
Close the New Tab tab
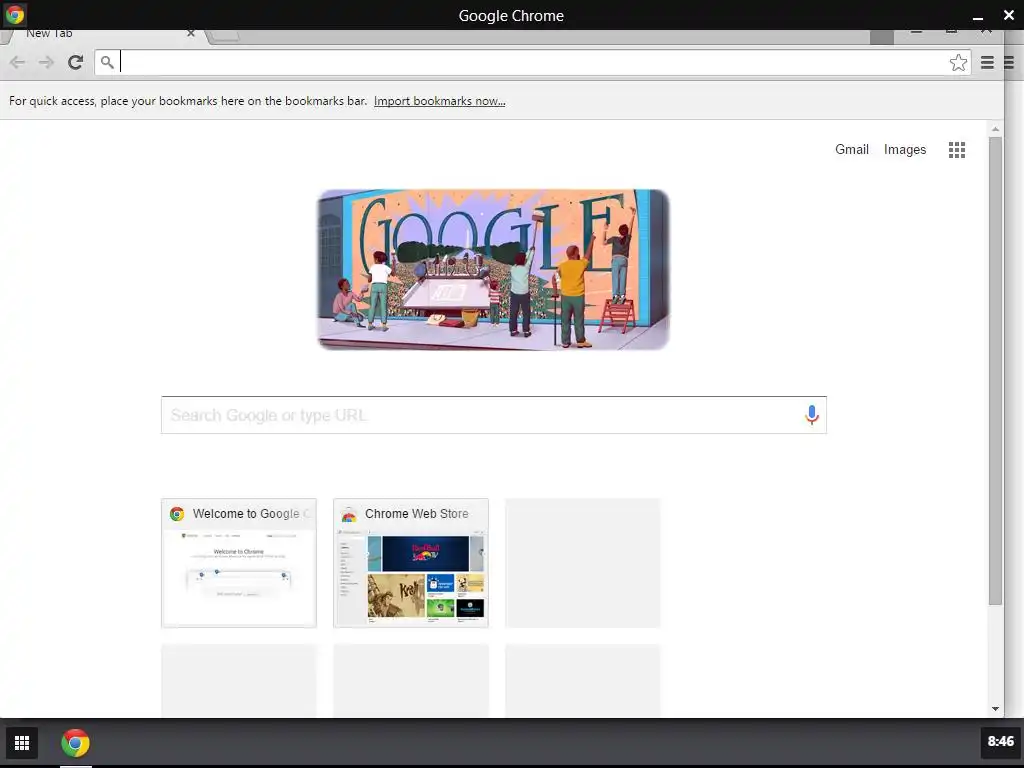coord(191,33)
